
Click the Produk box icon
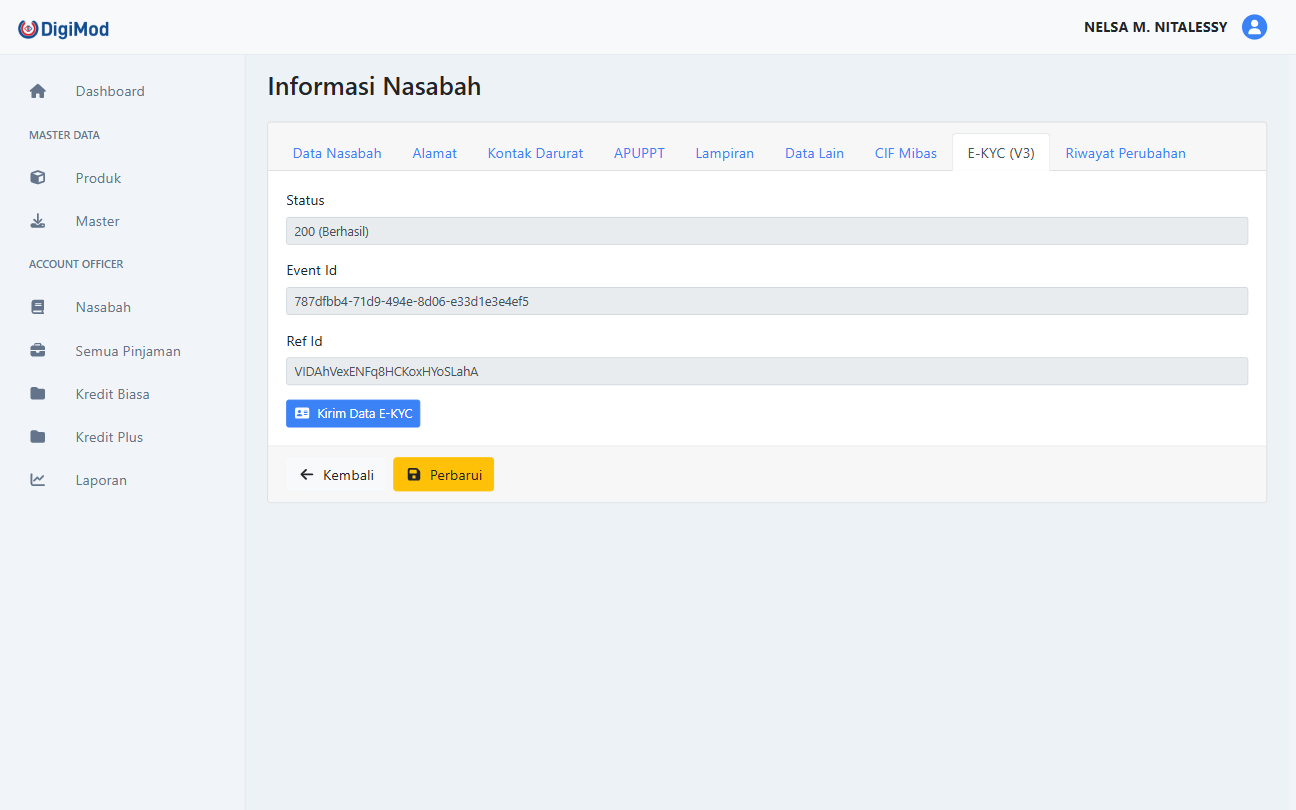pos(38,178)
